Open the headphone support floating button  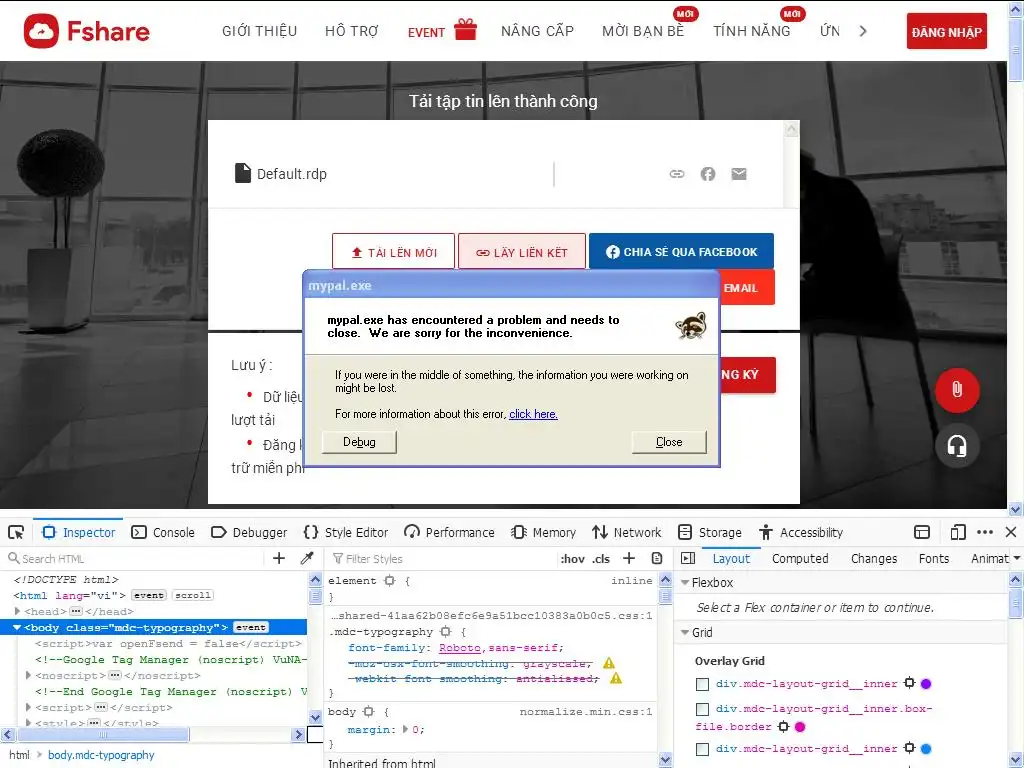(957, 447)
